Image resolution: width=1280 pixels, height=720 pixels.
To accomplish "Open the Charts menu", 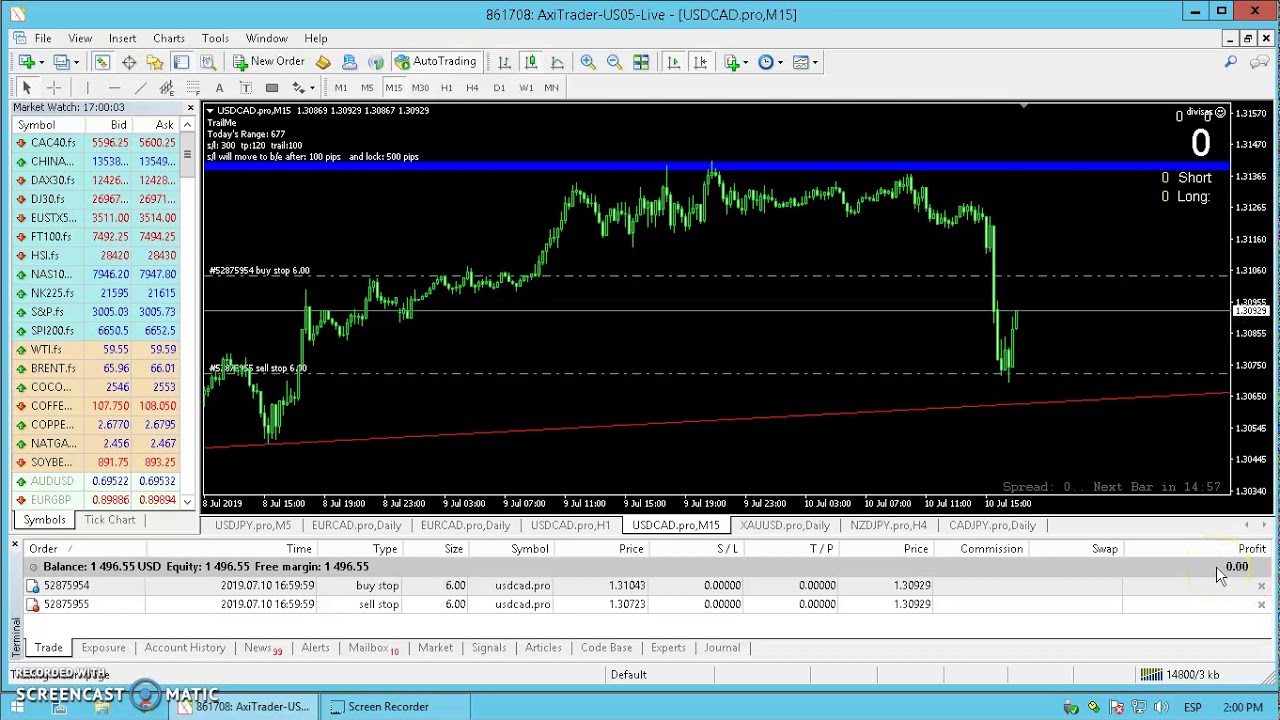I will coord(168,38).
